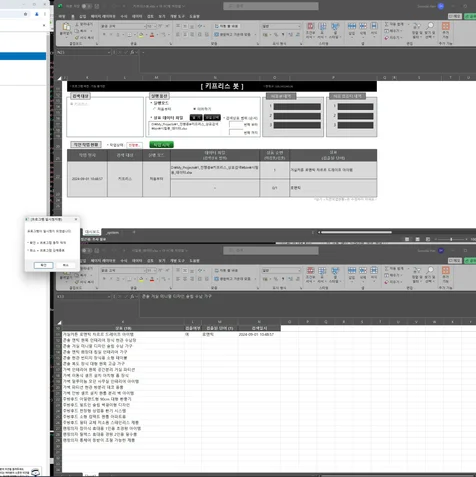Click the Find & Select magnifier in upper ribbon
Image resolution: width=476 pixels, height=477 pixels.
[430, 30]
